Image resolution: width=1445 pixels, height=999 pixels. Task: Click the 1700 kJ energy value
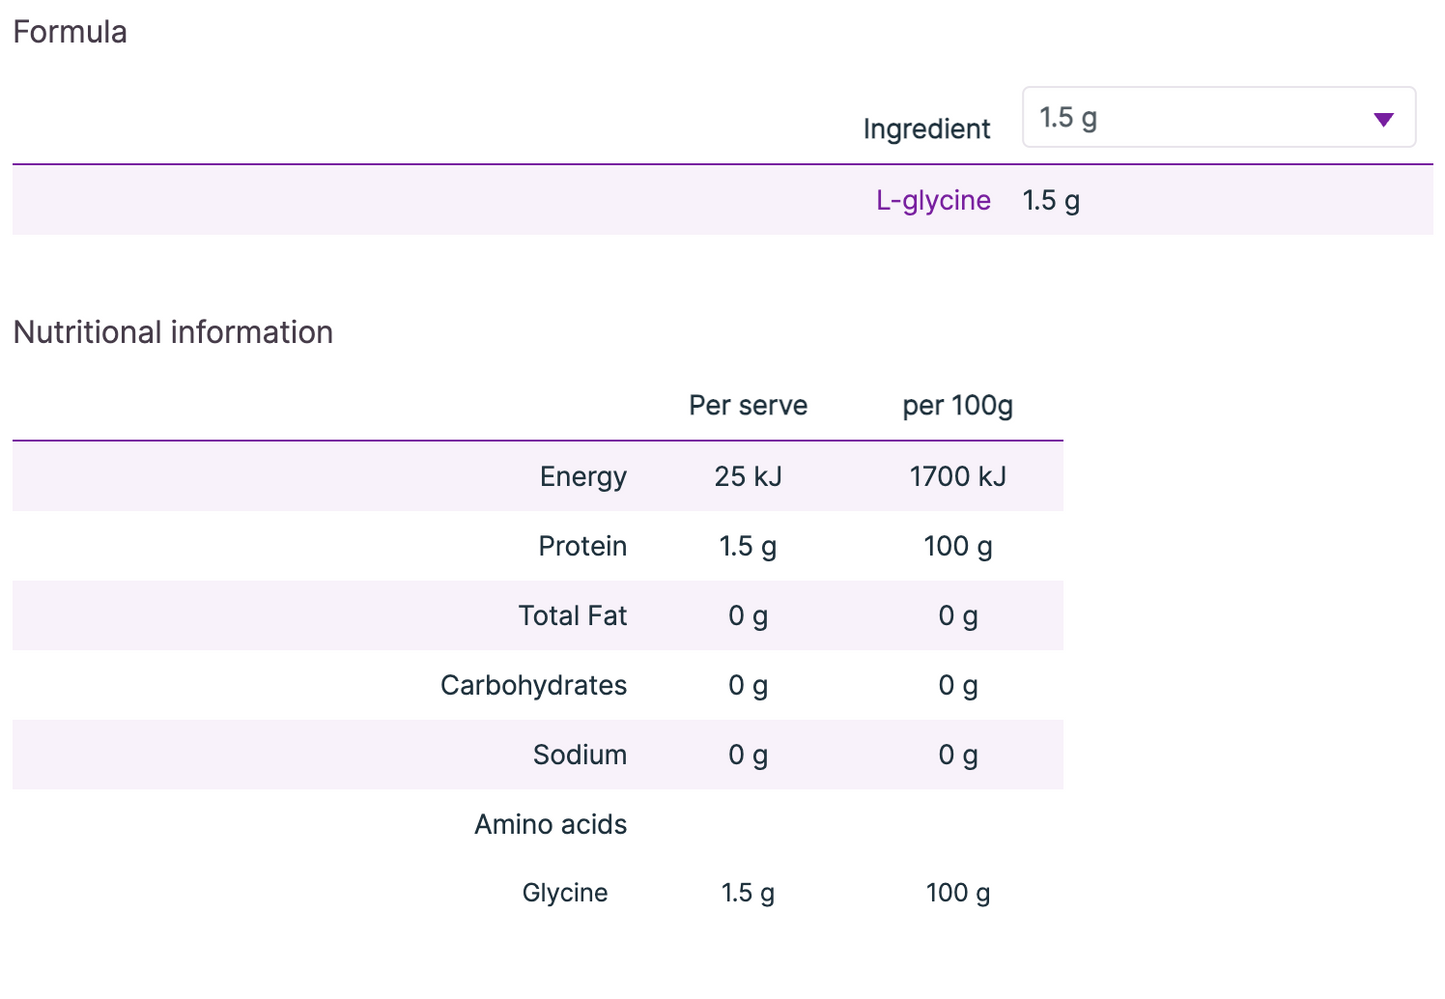coord(957,476)
